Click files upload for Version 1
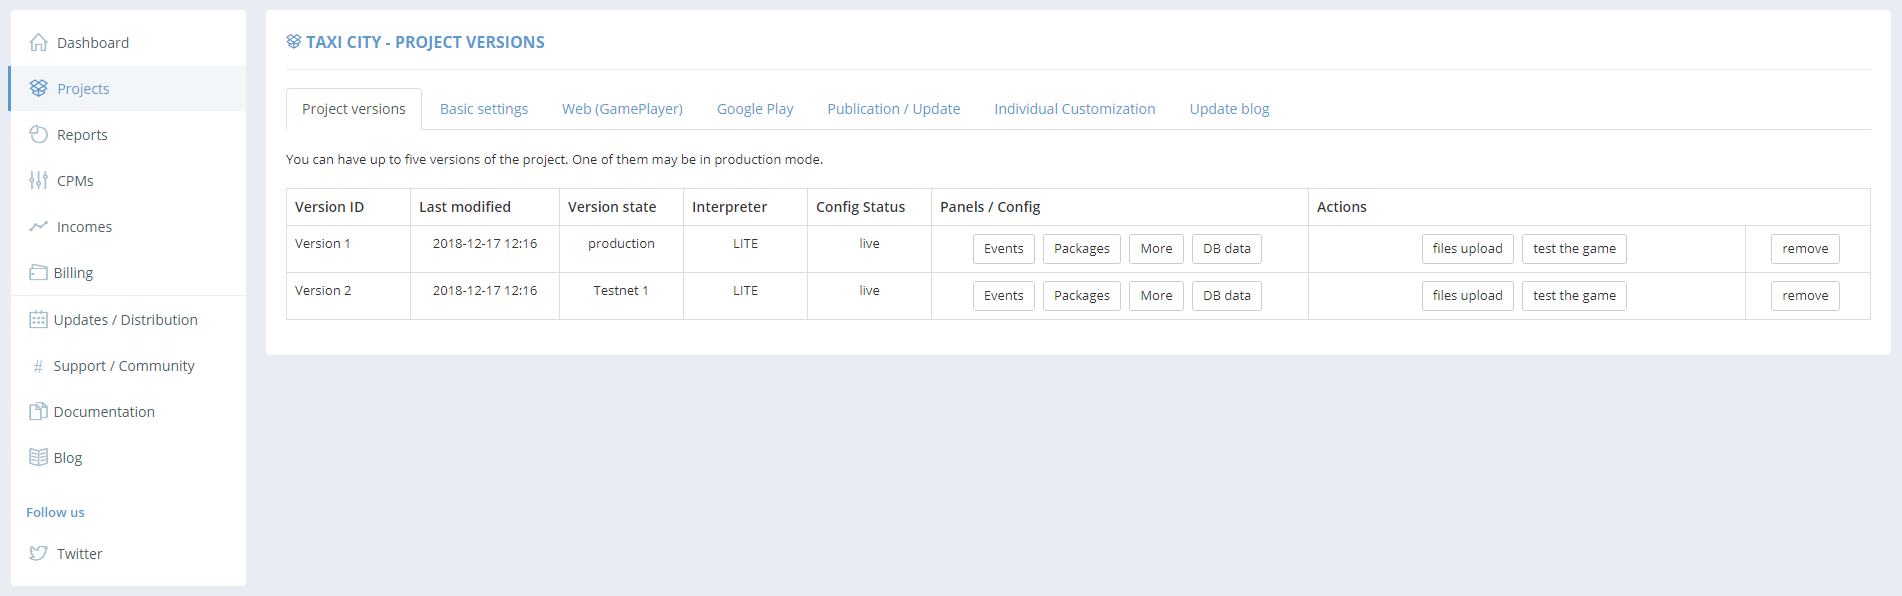 point(1467,249)
